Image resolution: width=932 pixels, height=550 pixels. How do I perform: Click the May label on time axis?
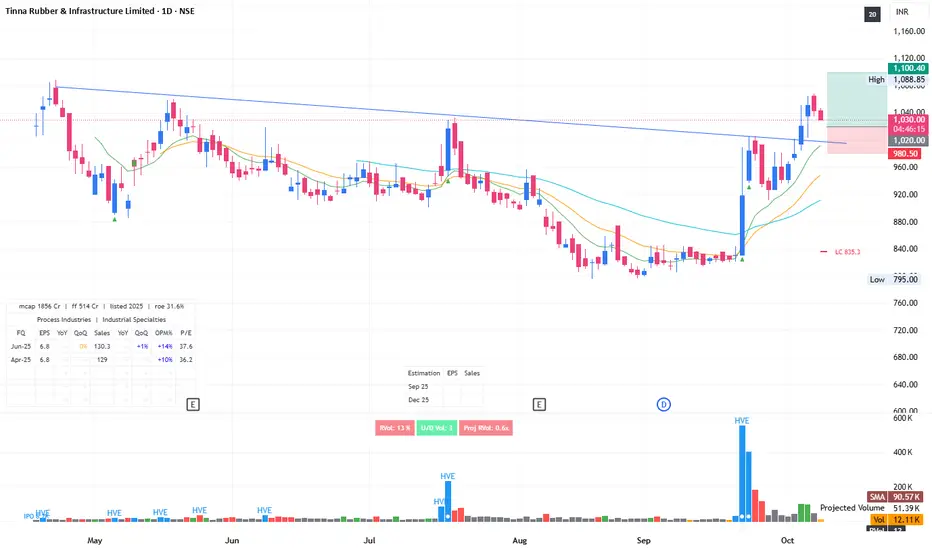coord(95,540)
